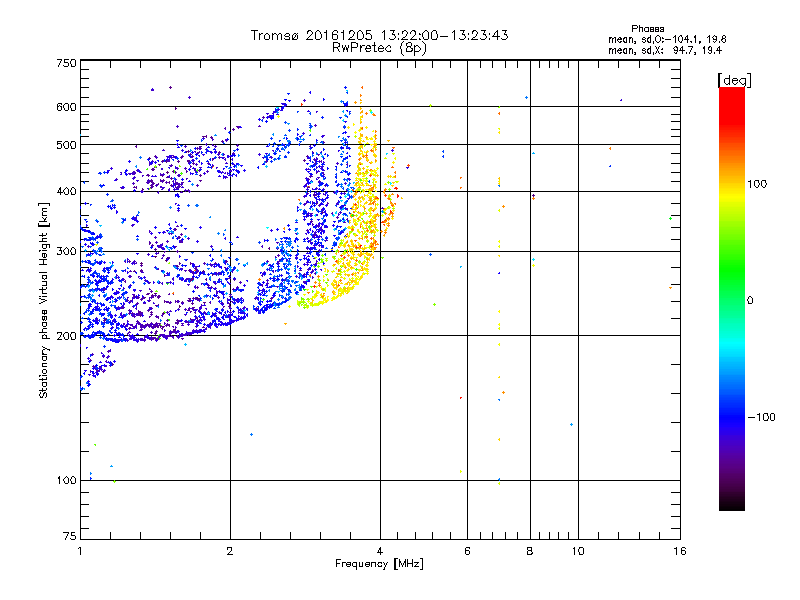Click the y-axis tick label "750"
This screenshot has width=800, height=600.
[x=66, y=63]
